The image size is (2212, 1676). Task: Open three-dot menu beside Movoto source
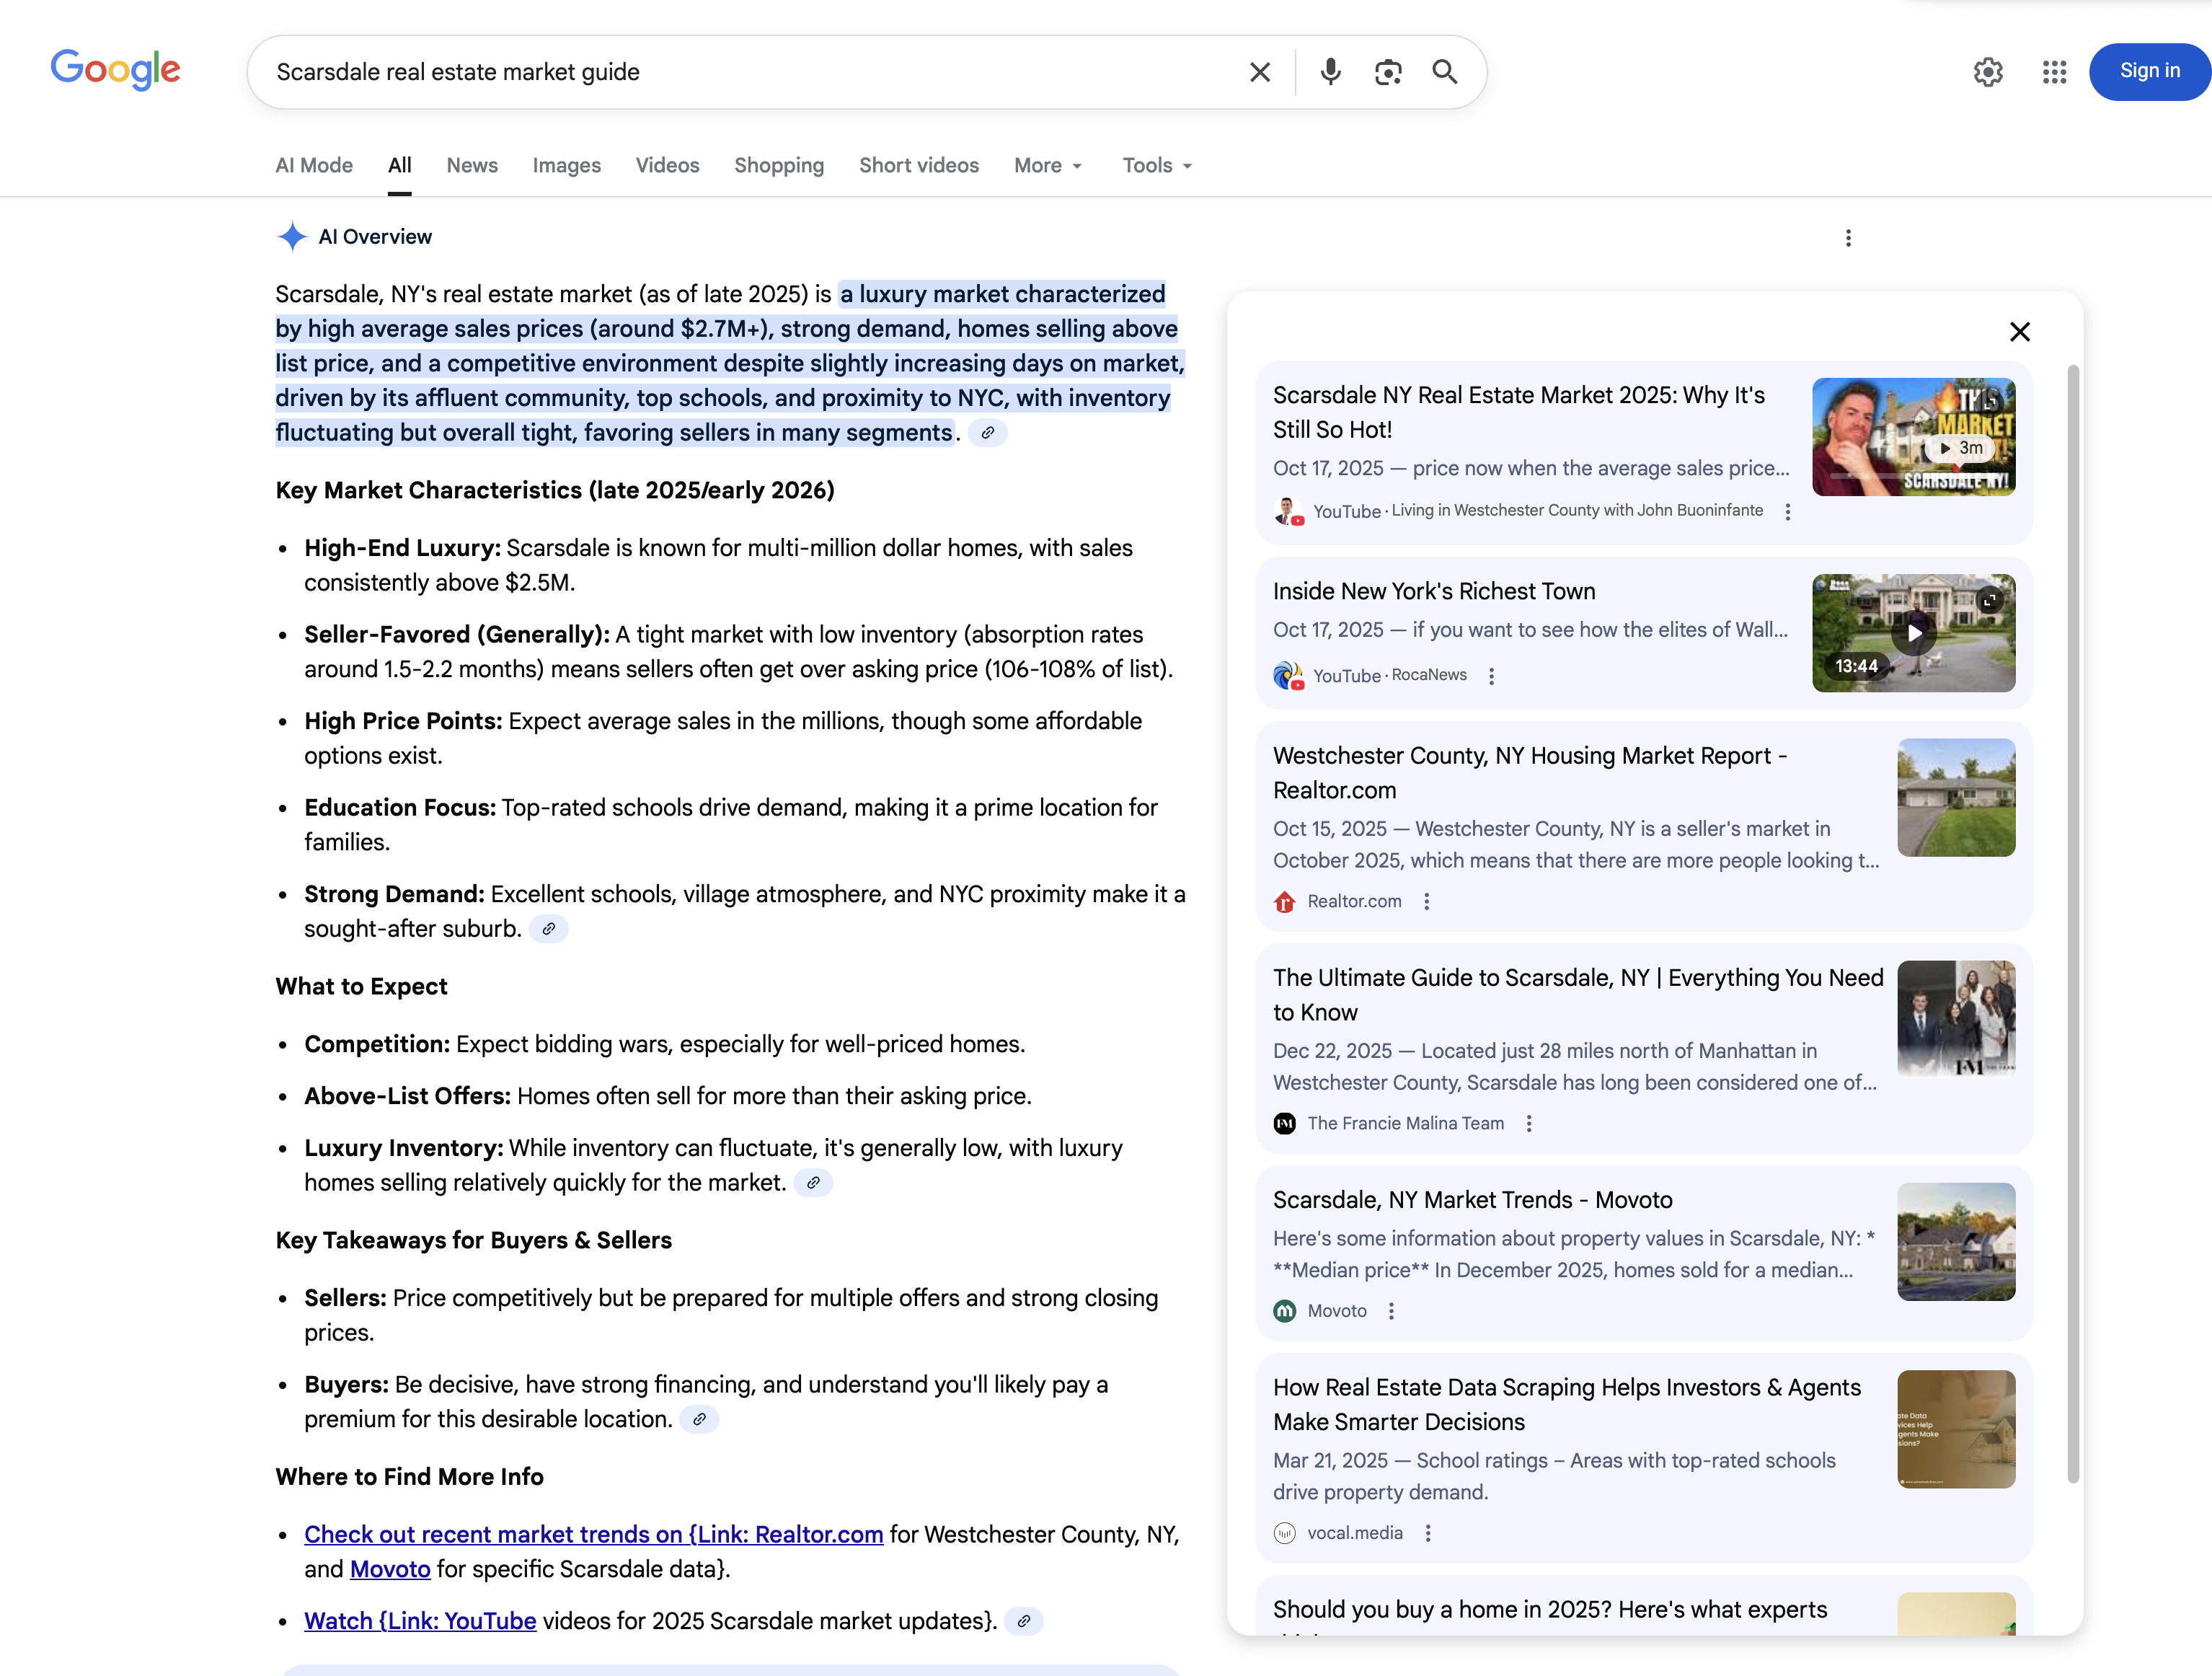click(1391, 1311)
